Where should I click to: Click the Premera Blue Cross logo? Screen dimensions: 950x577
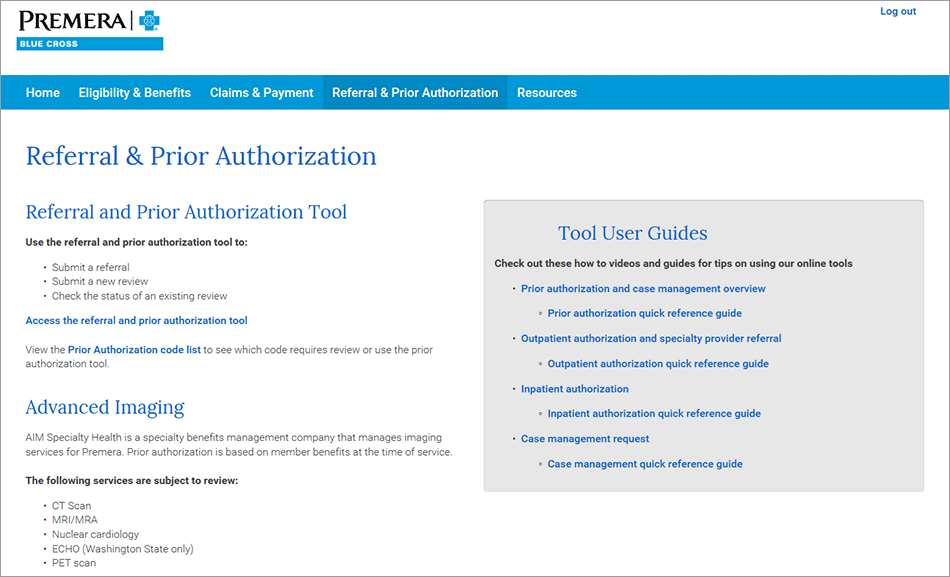click(x=89, y=30)
